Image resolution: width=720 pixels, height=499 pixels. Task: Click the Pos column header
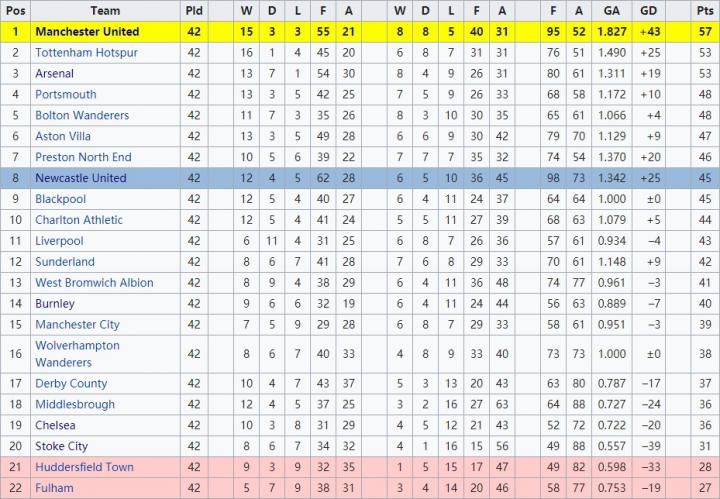(x=16, y=11)
